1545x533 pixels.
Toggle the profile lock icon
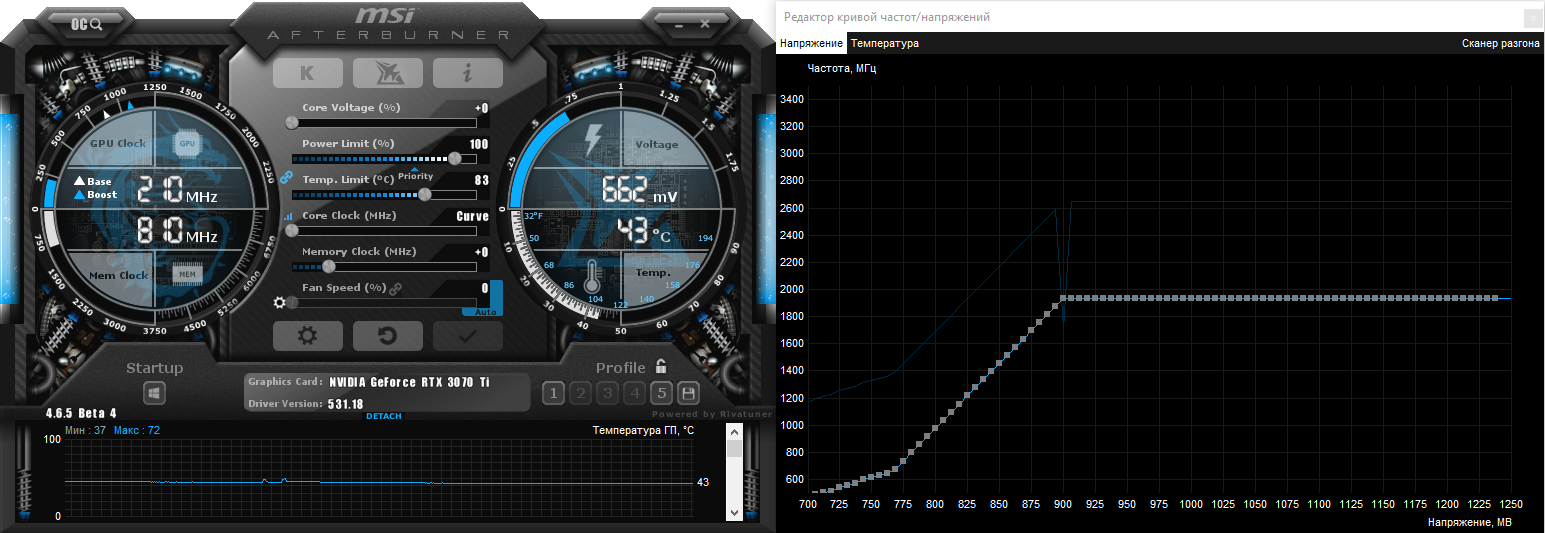pos(660,366)
